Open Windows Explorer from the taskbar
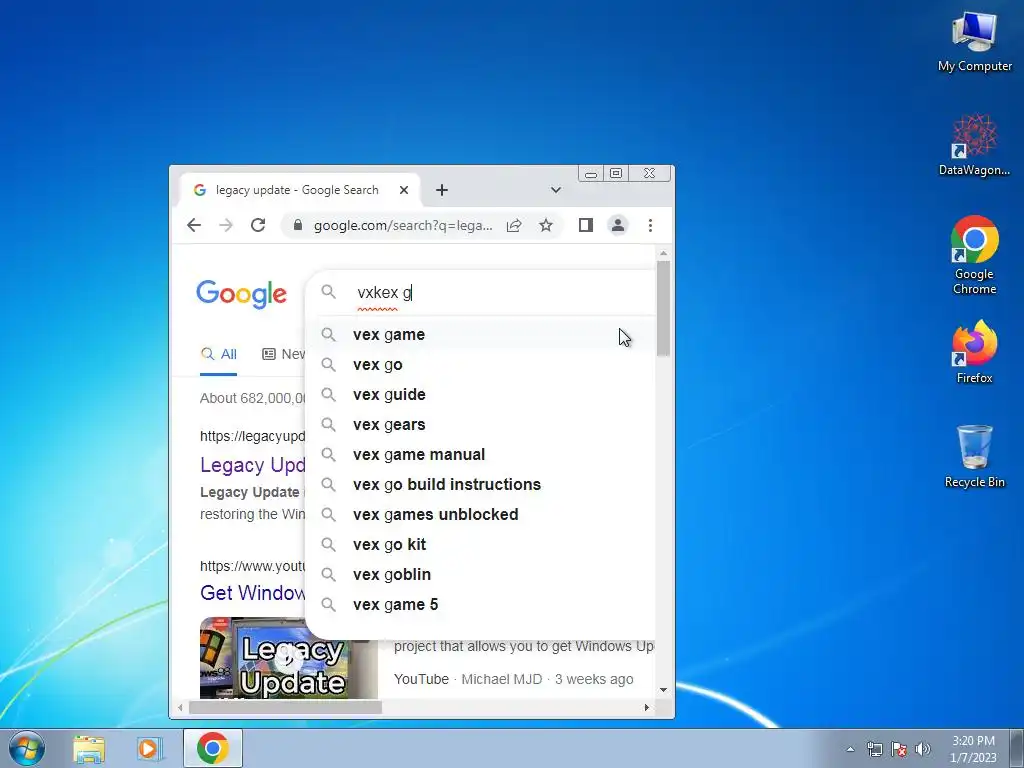 pyautogui.click(x=89, y=748)
